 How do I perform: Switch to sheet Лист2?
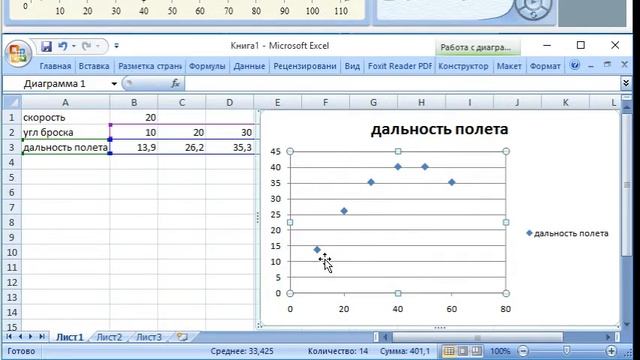click(x=109, y=337)
